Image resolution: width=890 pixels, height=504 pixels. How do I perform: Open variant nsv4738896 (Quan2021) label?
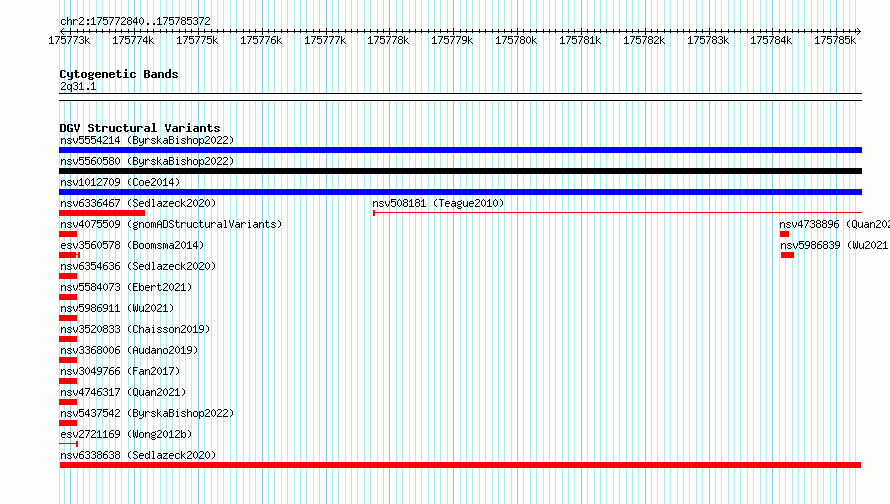point(834,224)
